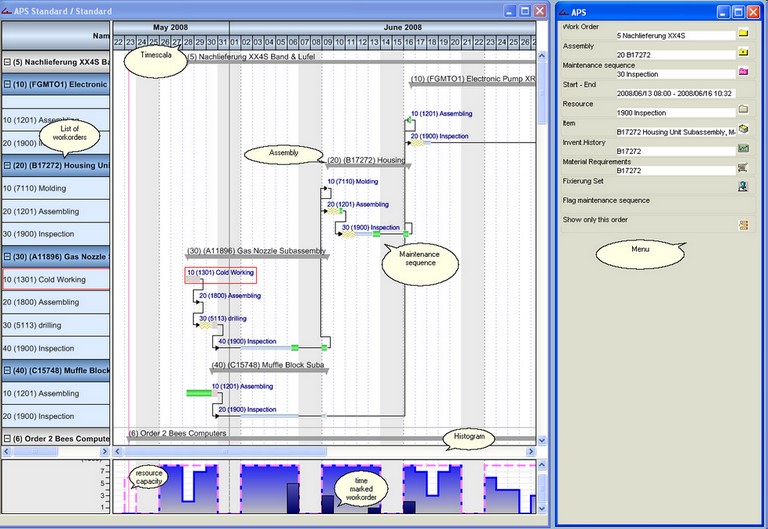Click Flag maintenance sequence option
The height and width of the screenshot is (529, 768).
pyautogui.click(x=606, y=200)
